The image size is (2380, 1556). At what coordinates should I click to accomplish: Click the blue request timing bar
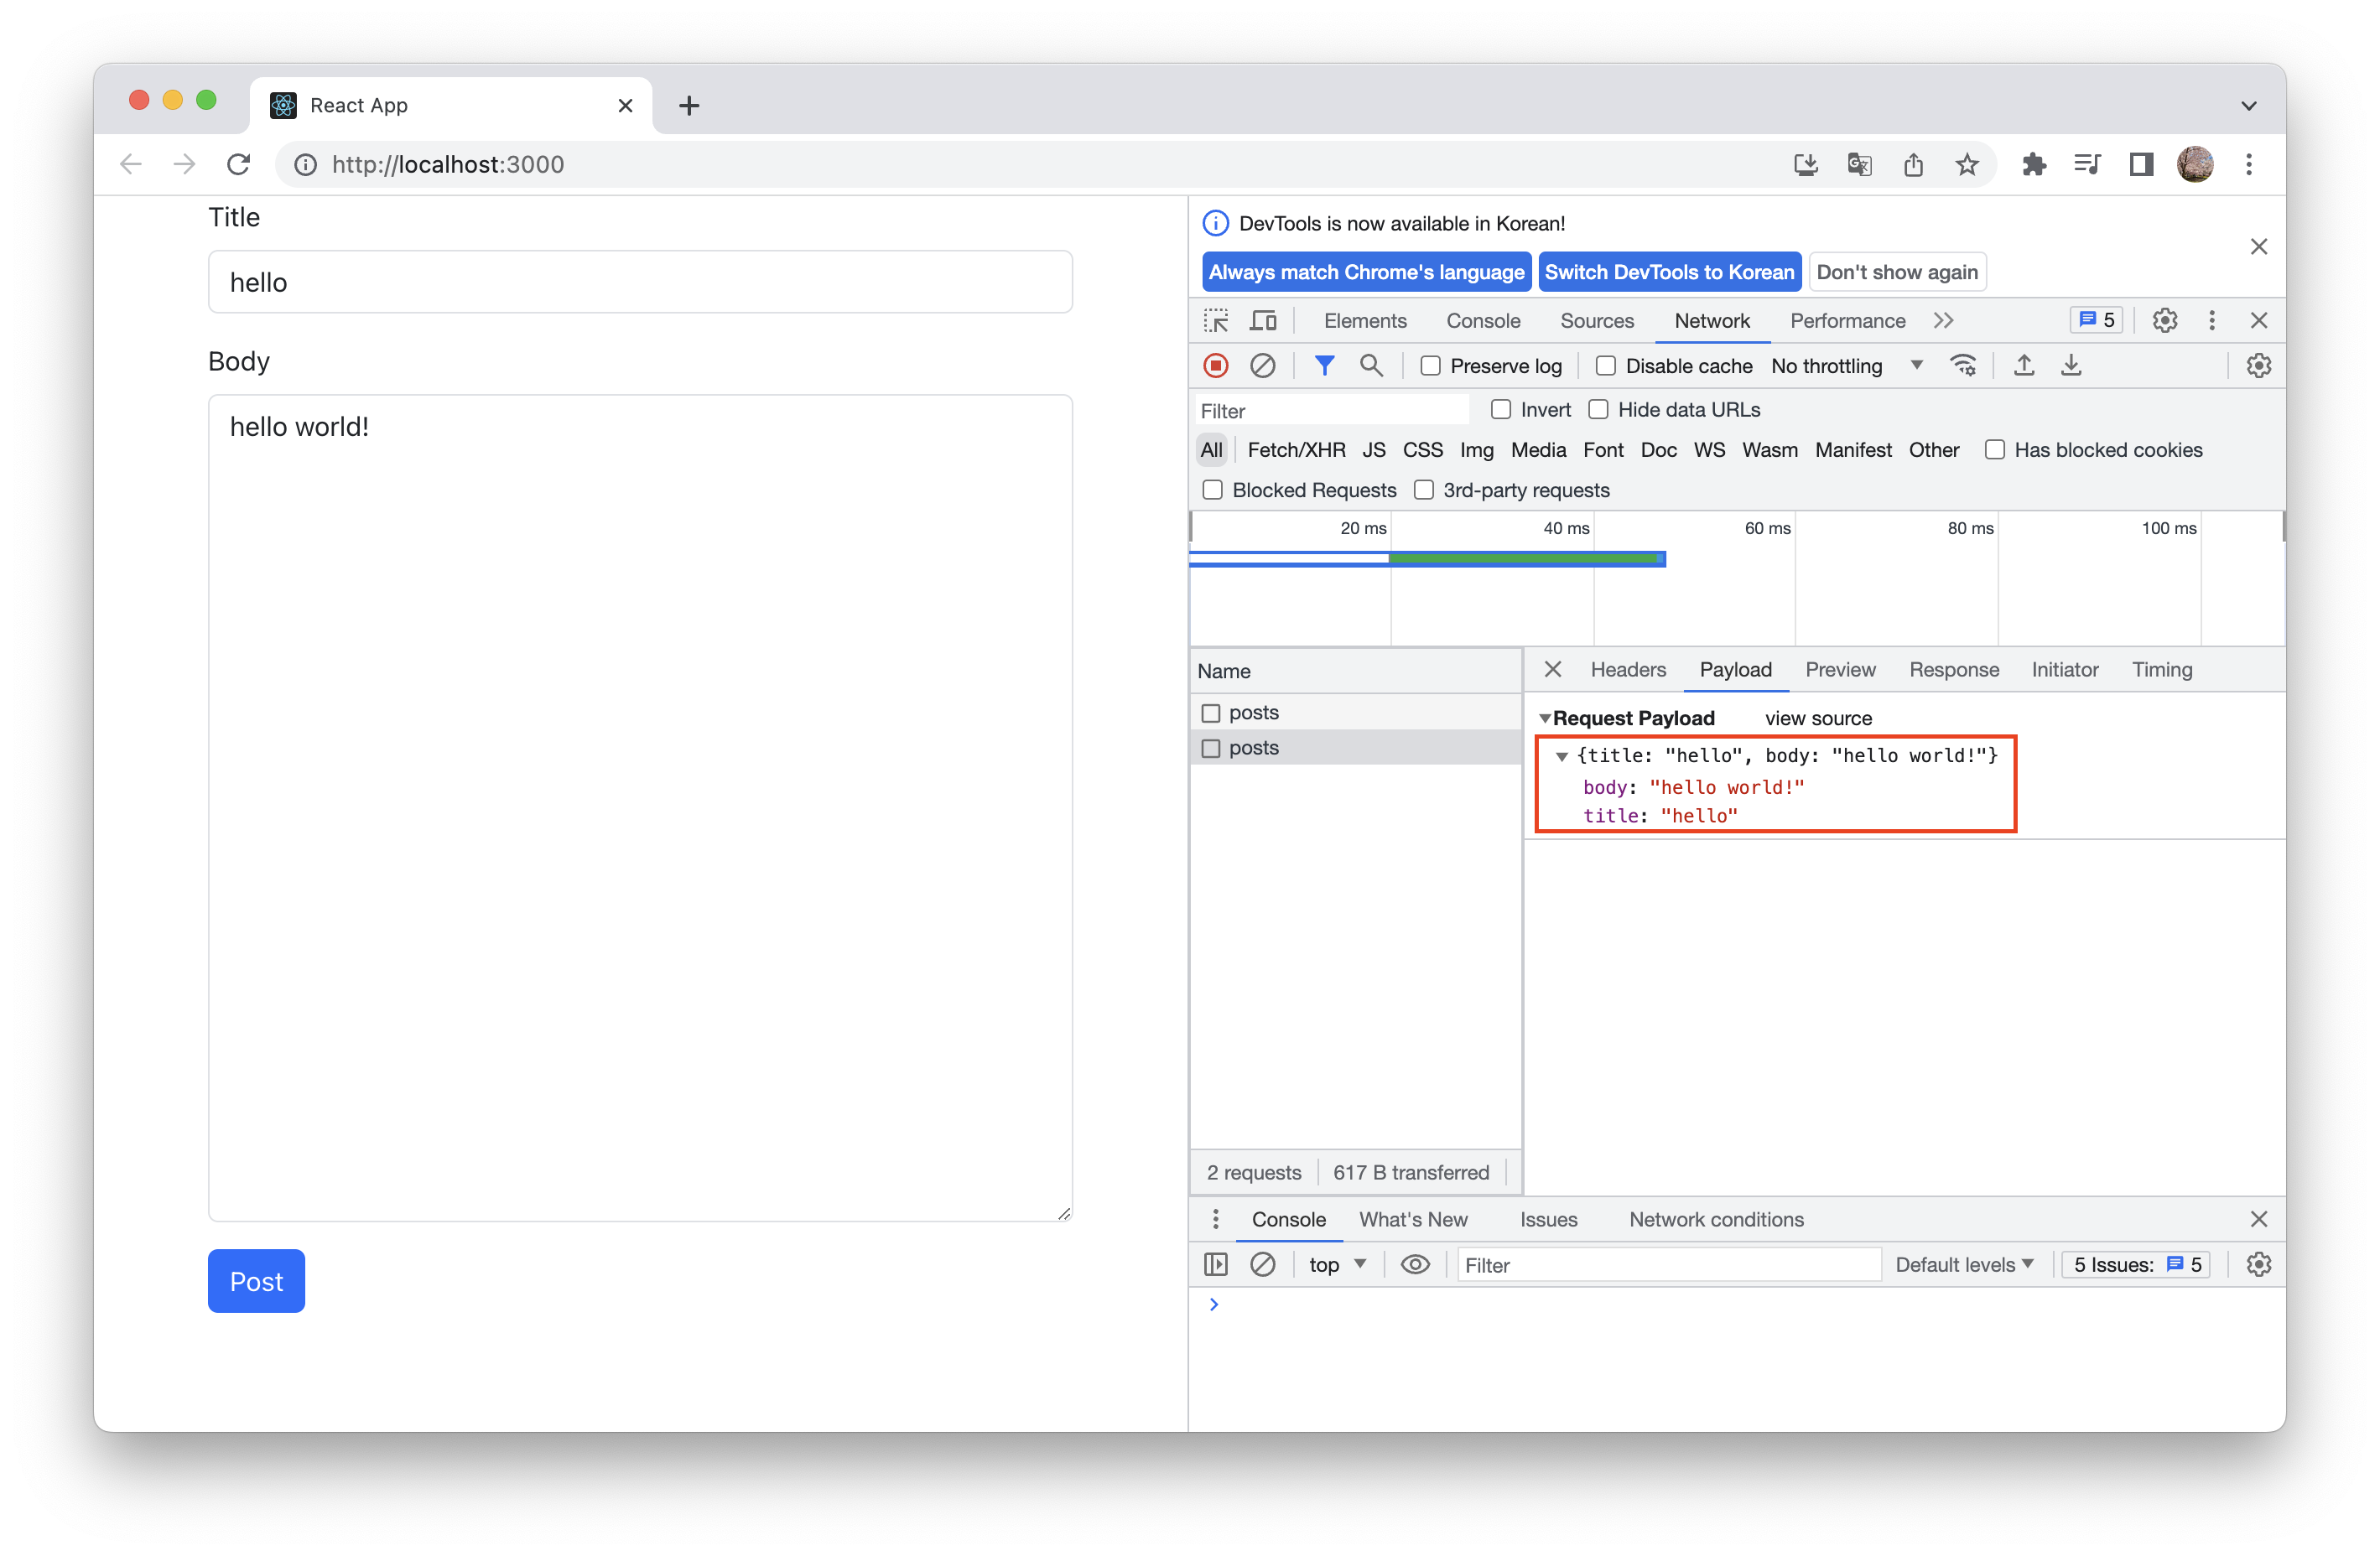click(1289, 557)
